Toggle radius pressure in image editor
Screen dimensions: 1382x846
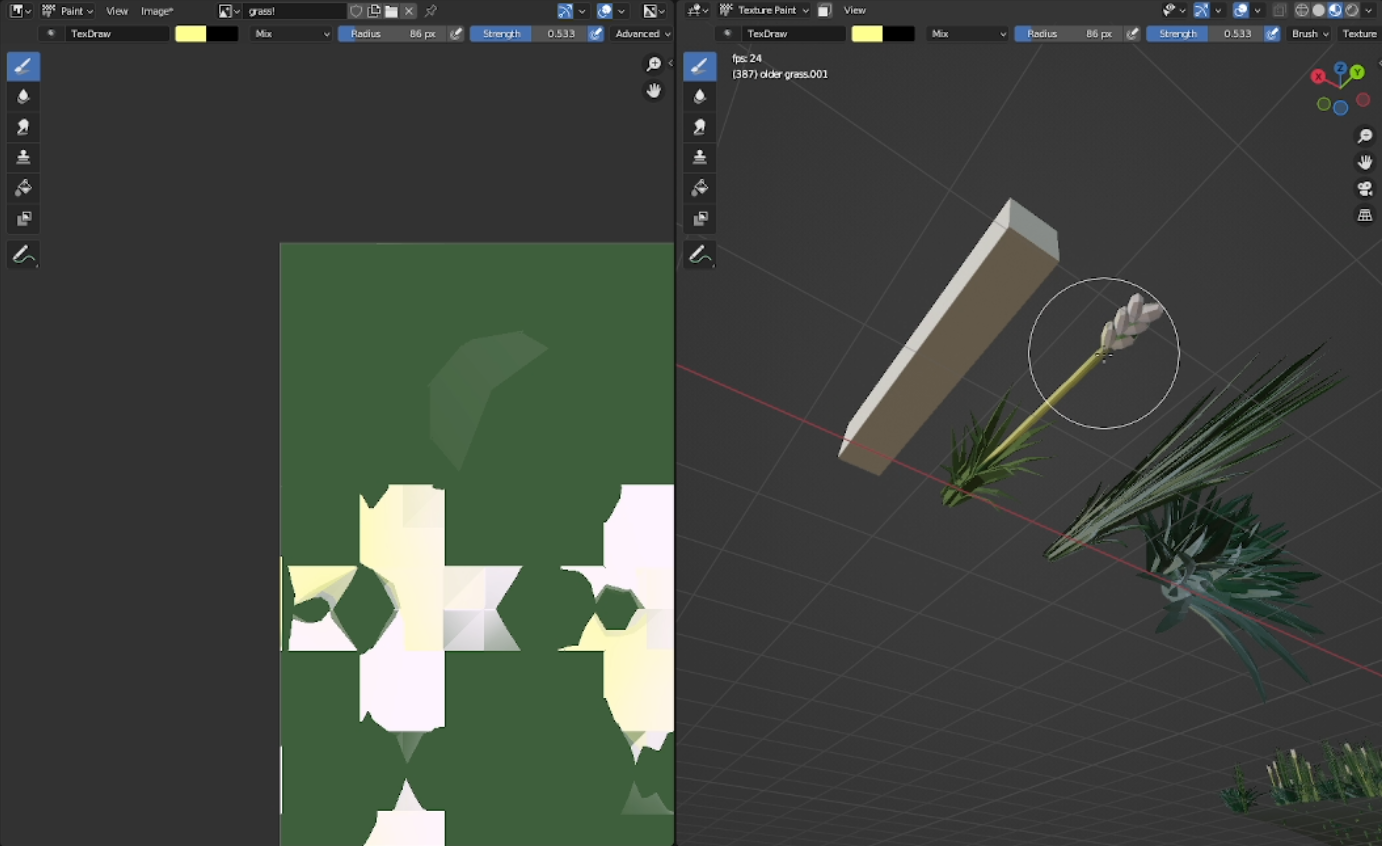(x=456, y=34)
